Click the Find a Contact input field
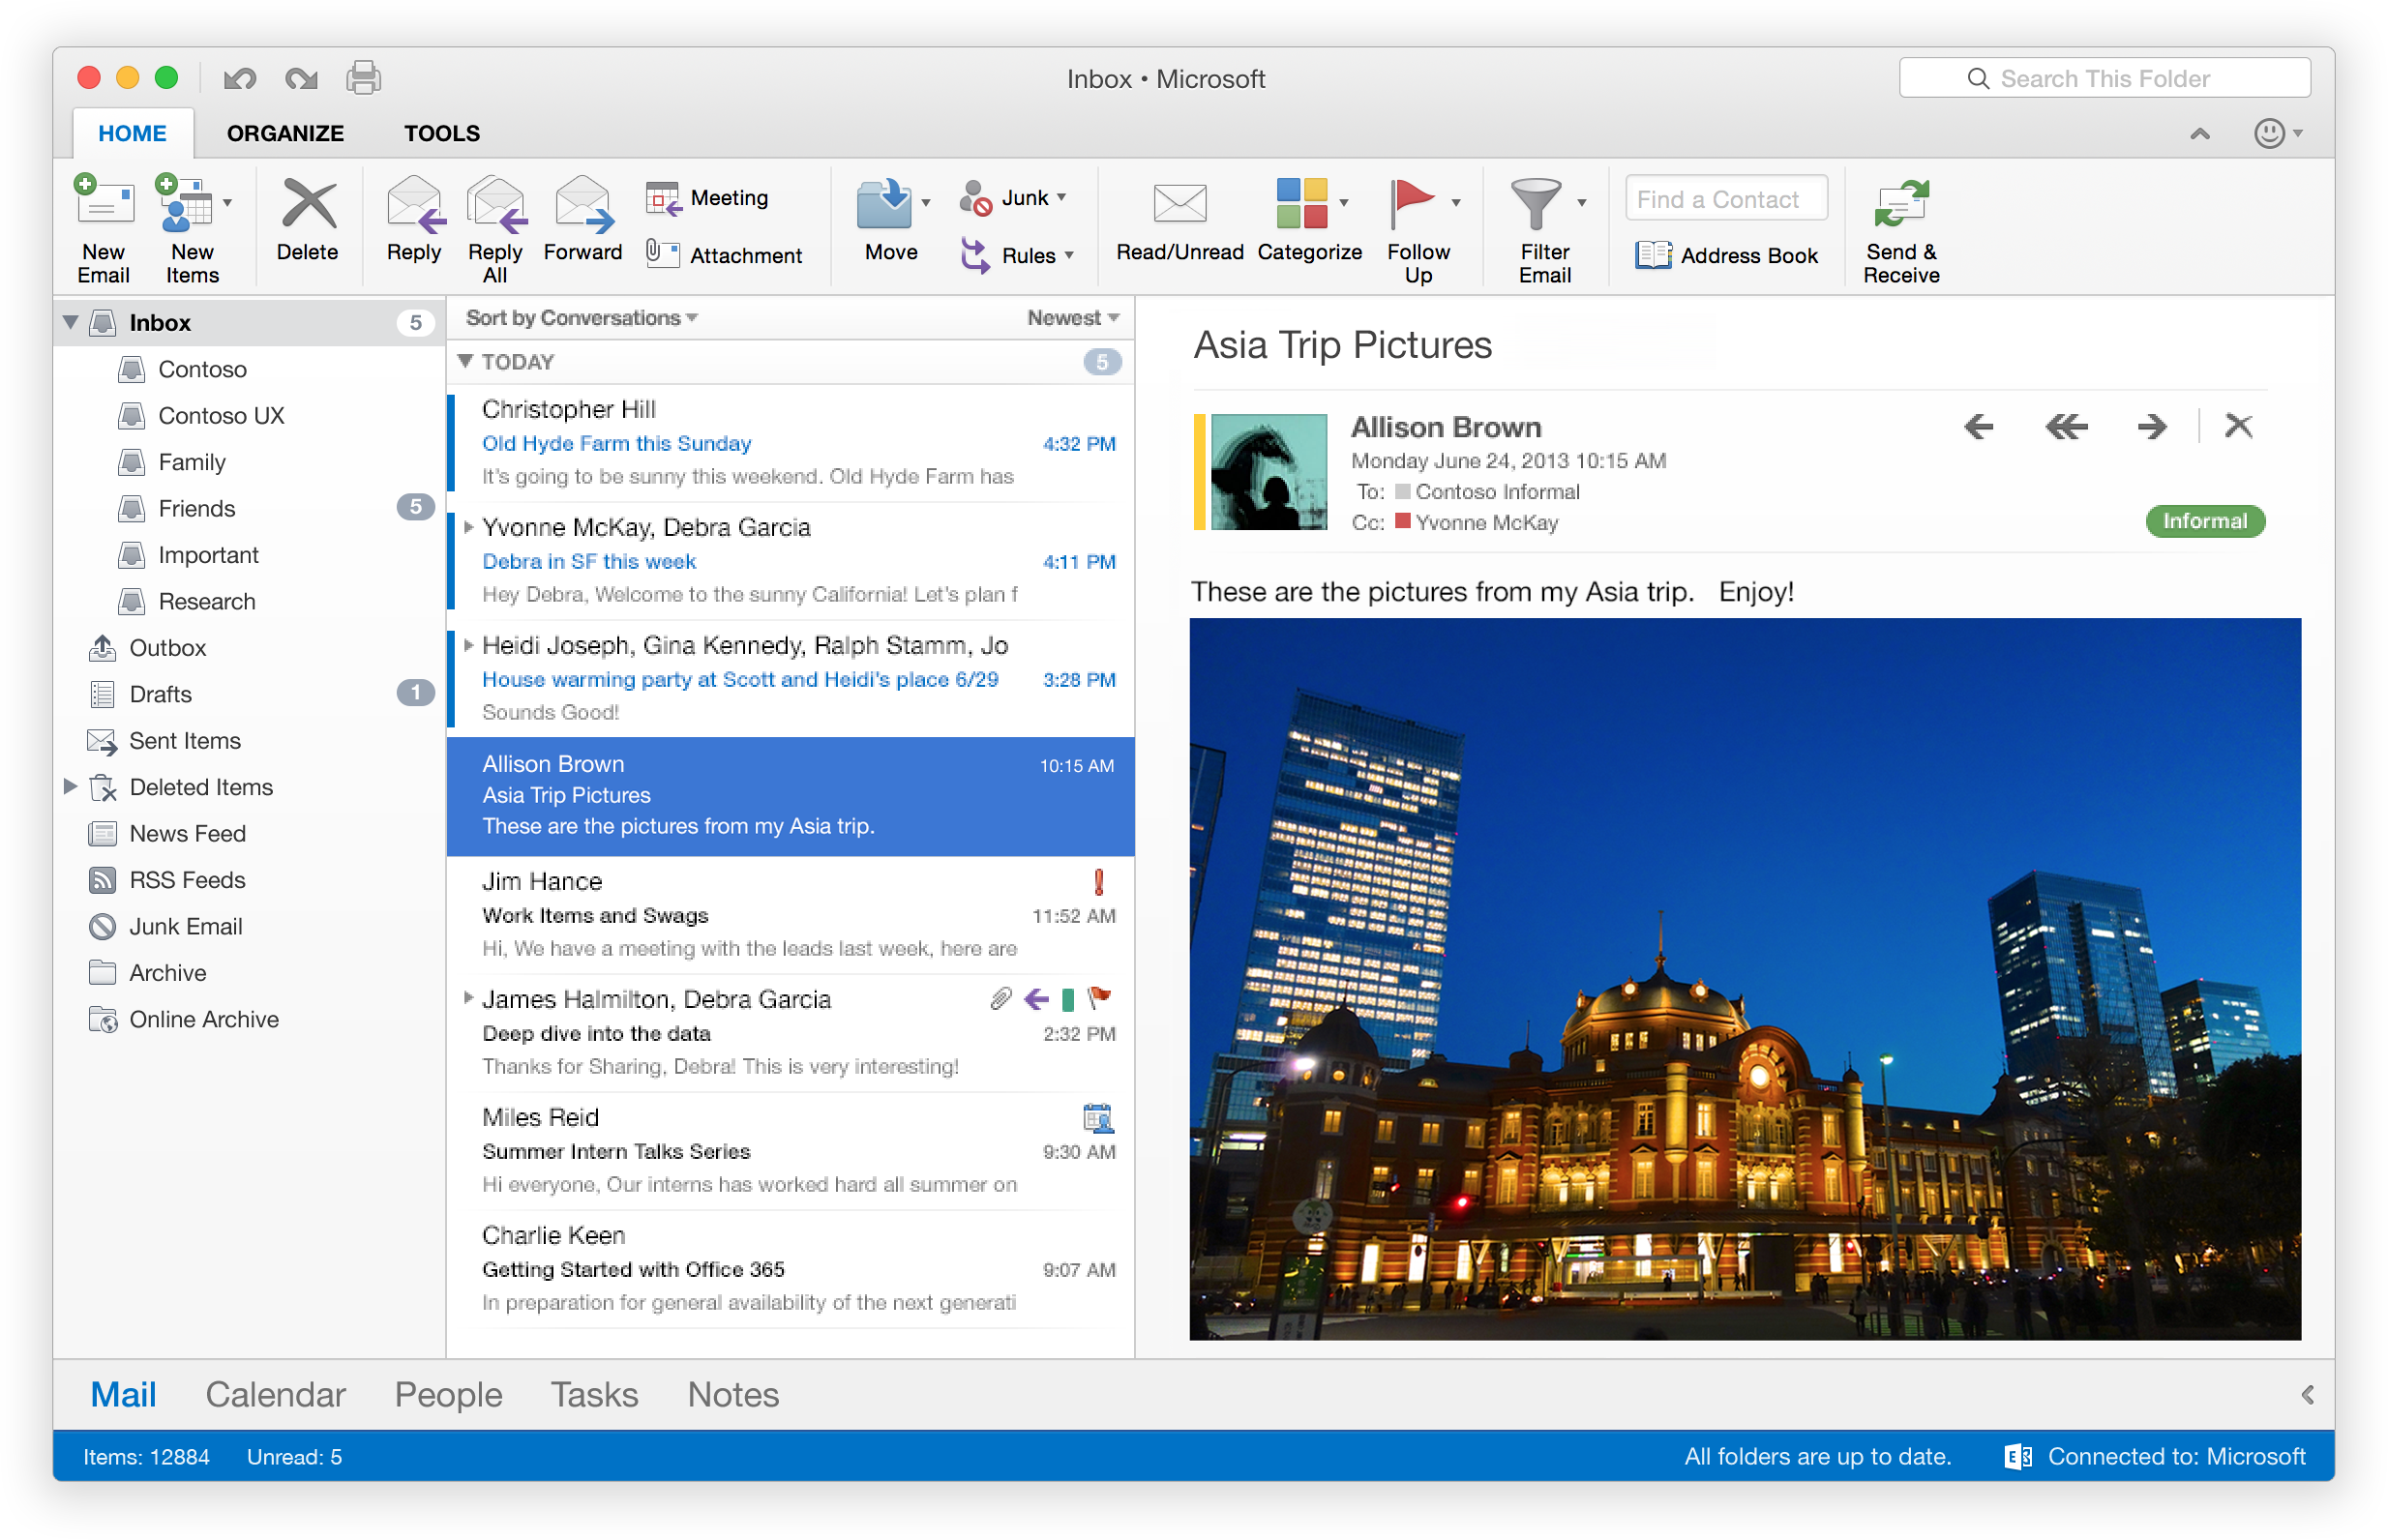The image size is (2388, 1540). click(1721, 196)
